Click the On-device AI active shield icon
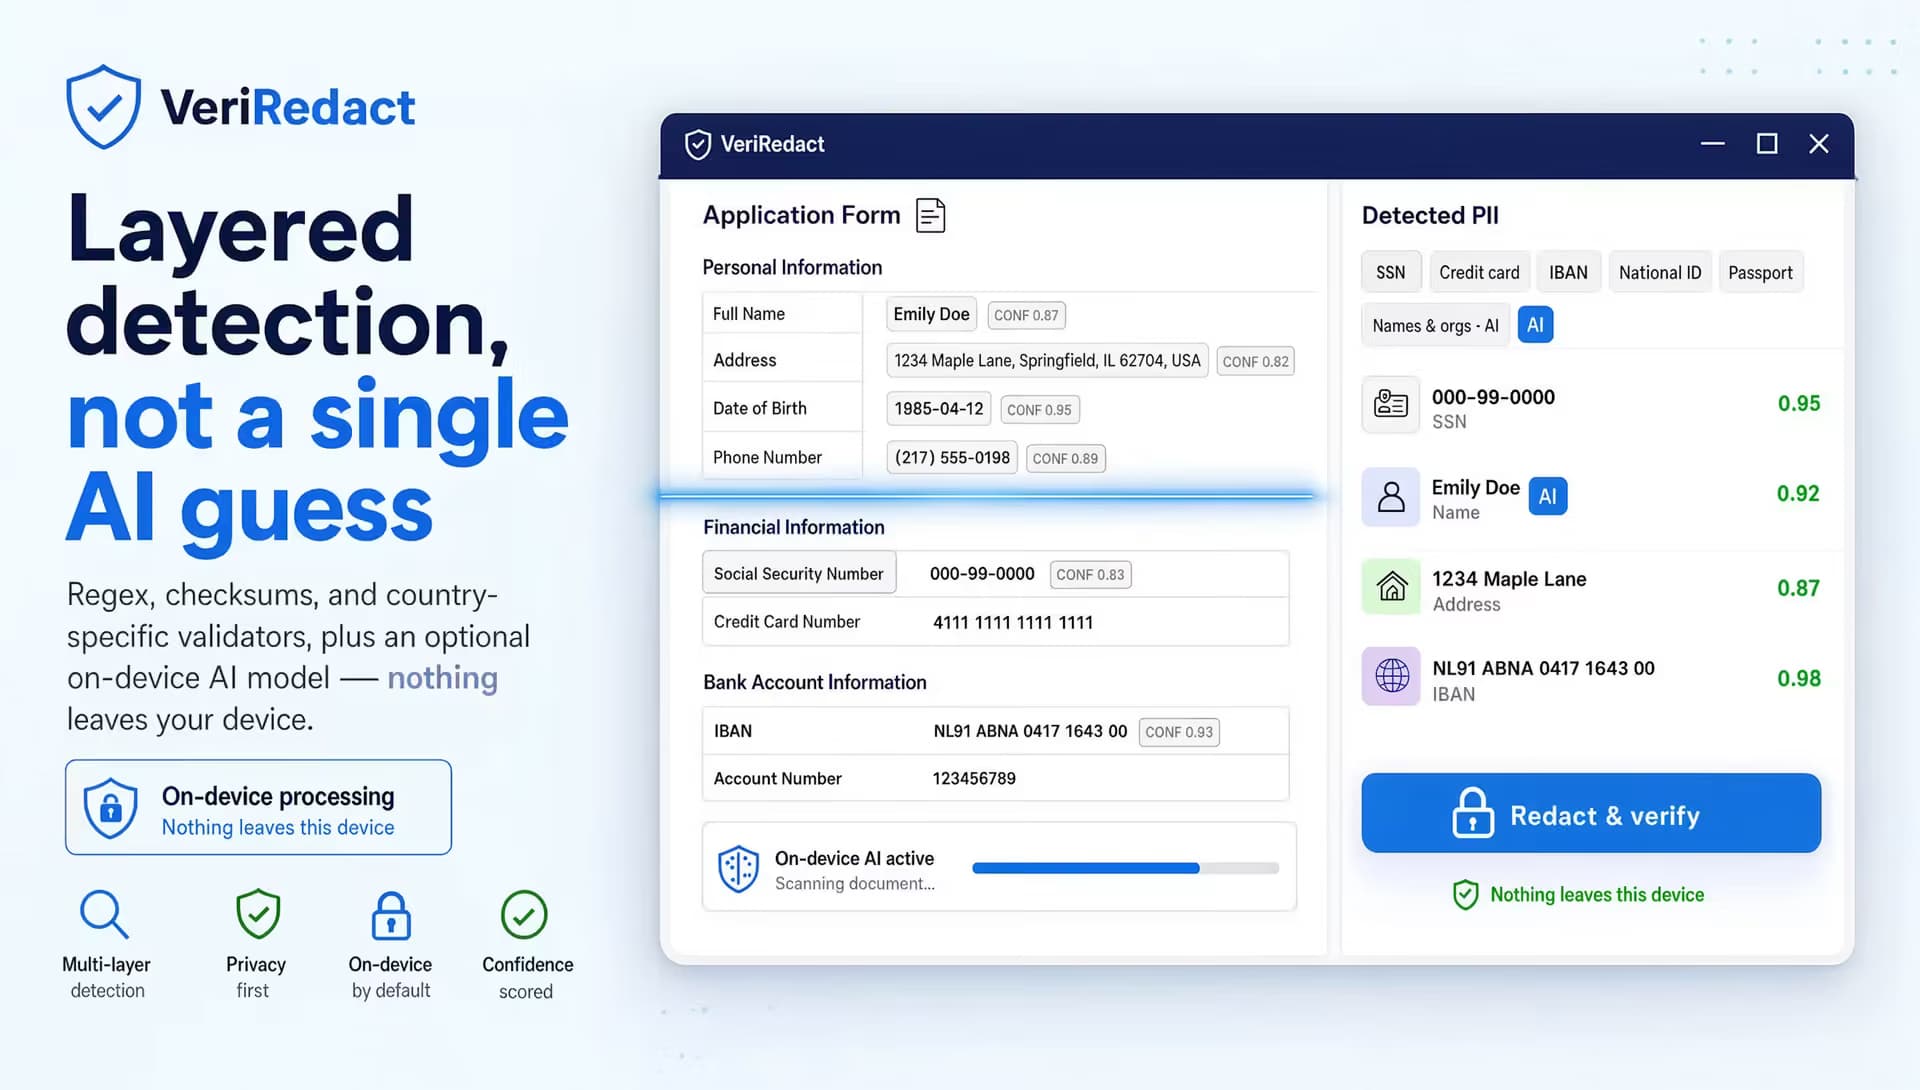 pyautogui.click(x=739, y=868)
